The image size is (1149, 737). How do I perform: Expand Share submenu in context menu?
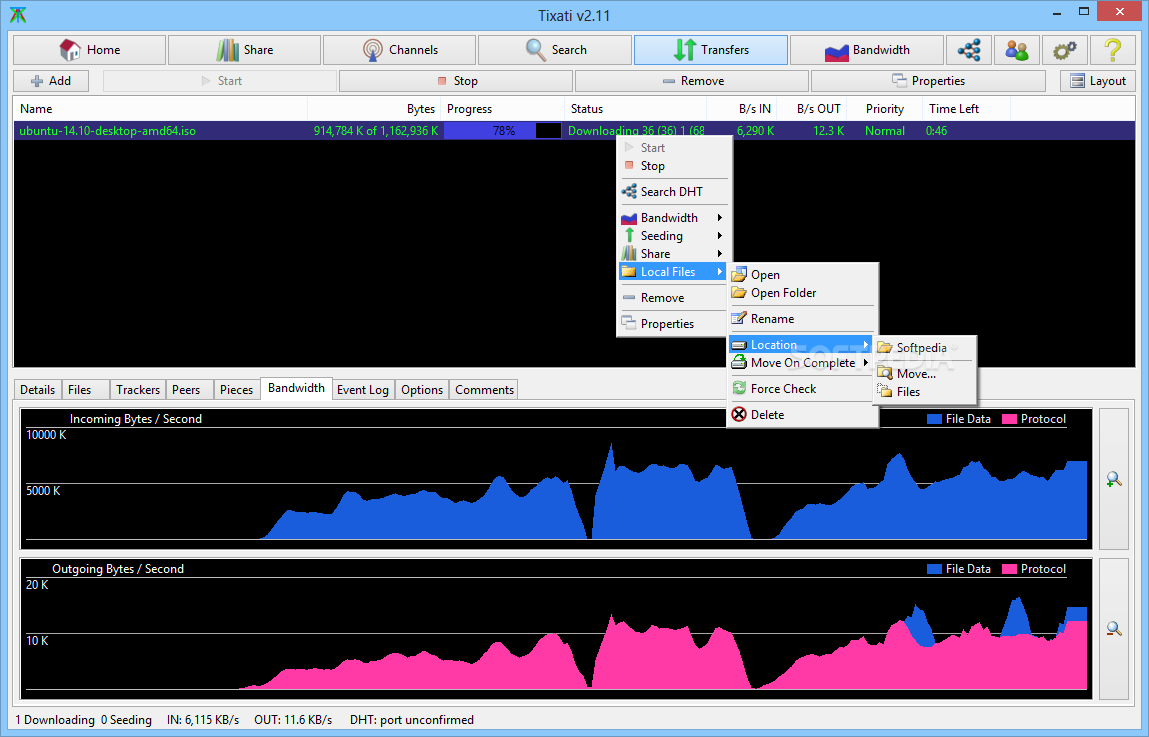[x=674, y=253]
